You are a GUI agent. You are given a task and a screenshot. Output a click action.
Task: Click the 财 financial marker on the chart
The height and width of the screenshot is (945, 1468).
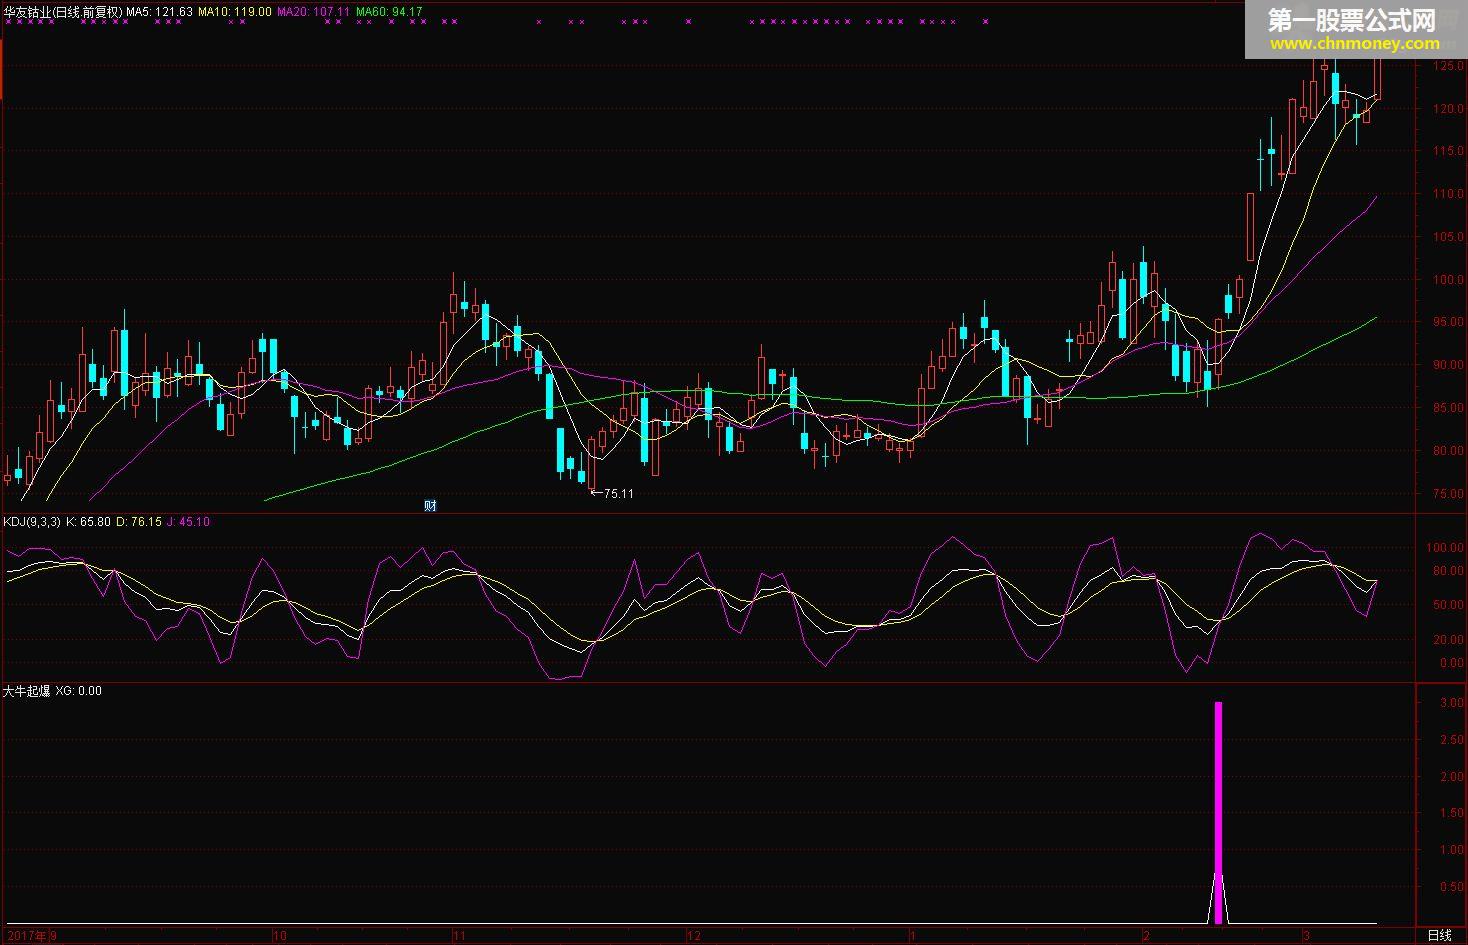click(430, 505)
